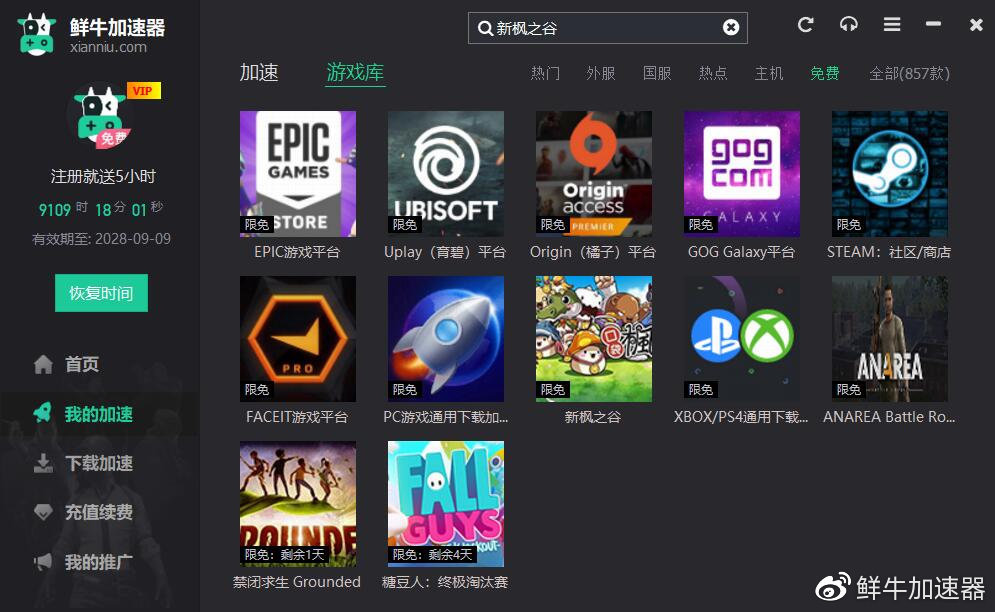Image resolution: width=995 pixels, height=612 pixels.
Task: Select the 糖豆人 Fall Guys tile
Action: [445, 504]
